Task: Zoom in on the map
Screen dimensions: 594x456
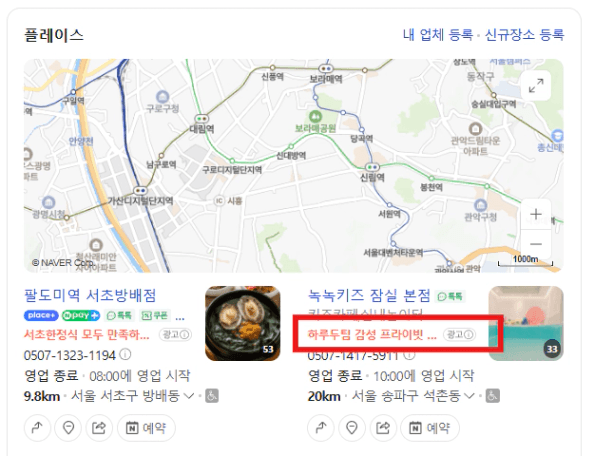Action: click(536, 214)
